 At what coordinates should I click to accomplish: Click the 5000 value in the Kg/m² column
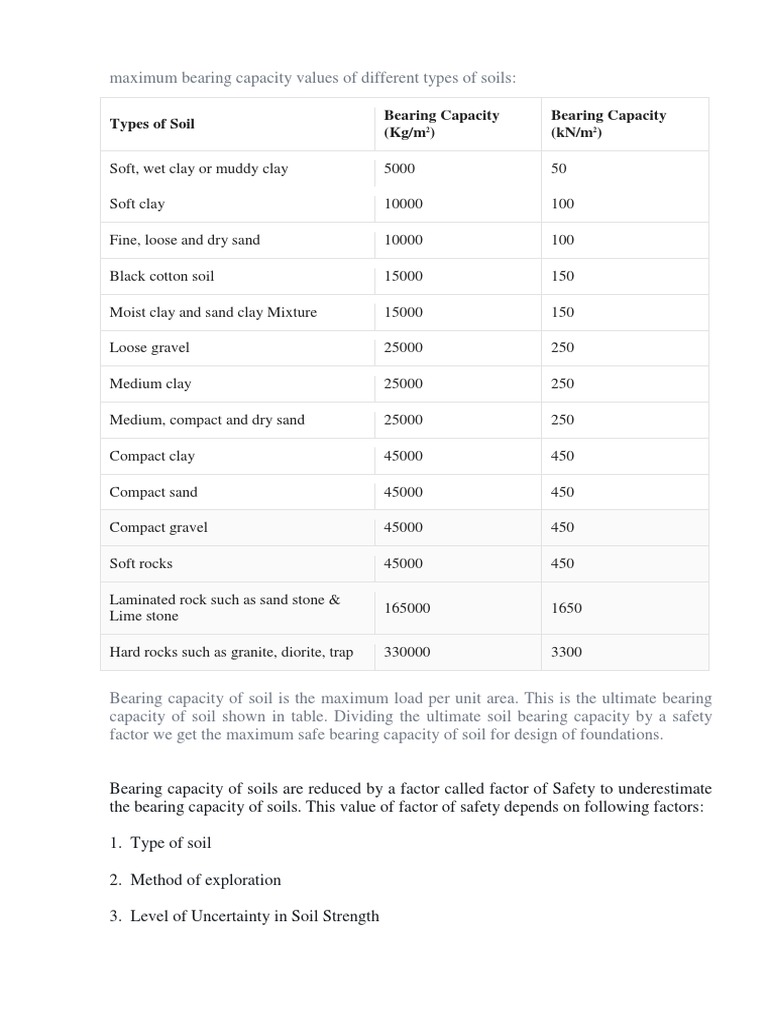(x=399, y=168)
